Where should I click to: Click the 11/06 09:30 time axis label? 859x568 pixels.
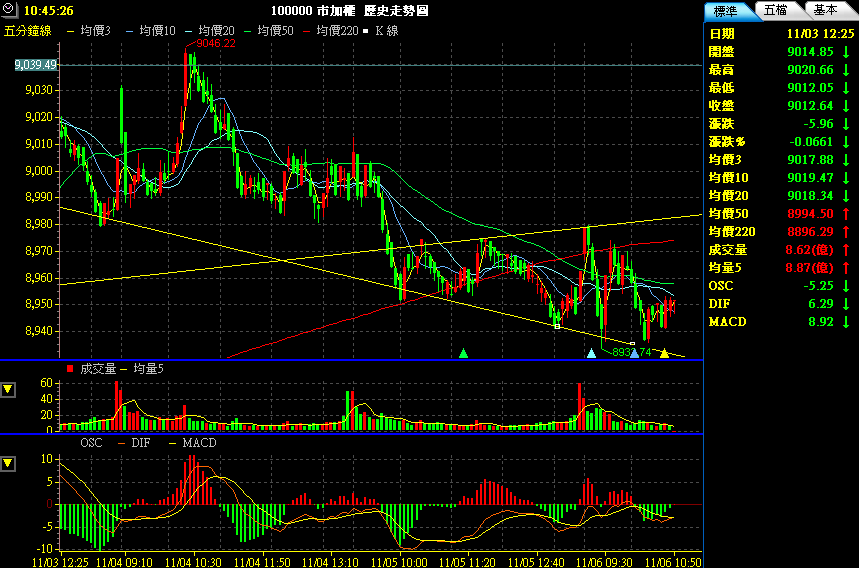tap(604, 562)
